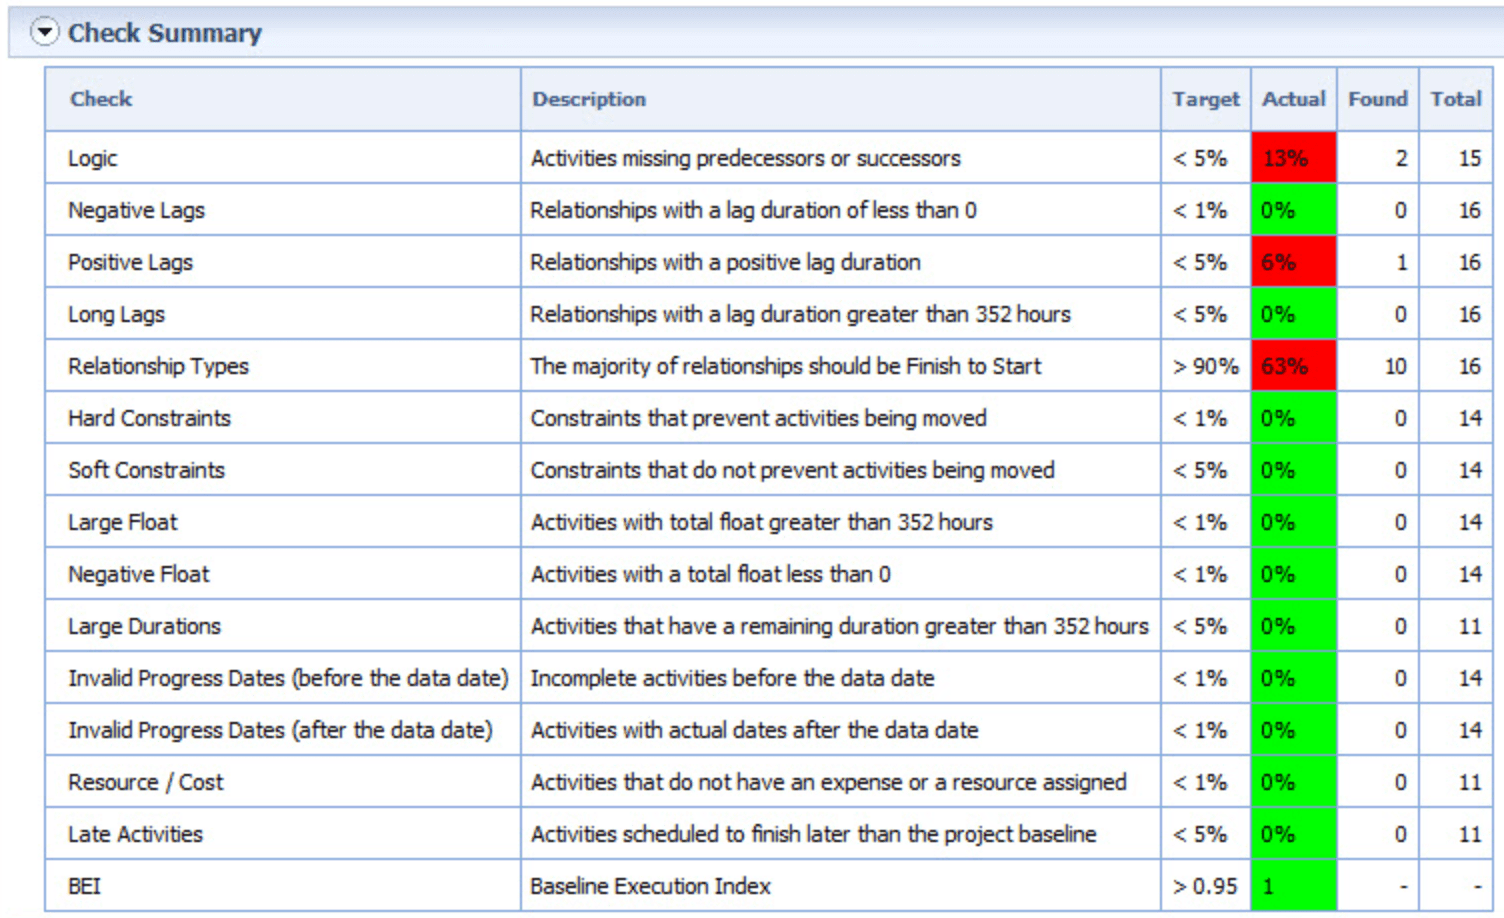Collapse the Check Summary section
Image resolution: width=1504 pixels, height=918 pixels.
point(44,32)
